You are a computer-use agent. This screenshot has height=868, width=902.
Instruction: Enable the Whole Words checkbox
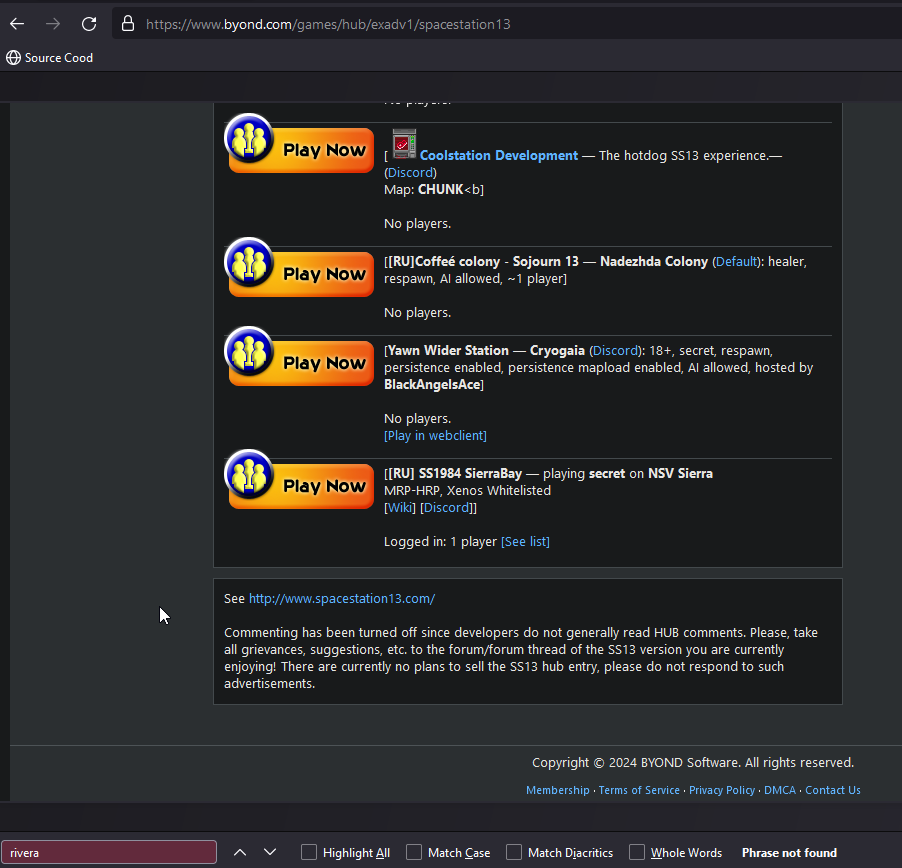tap(637, 852)
